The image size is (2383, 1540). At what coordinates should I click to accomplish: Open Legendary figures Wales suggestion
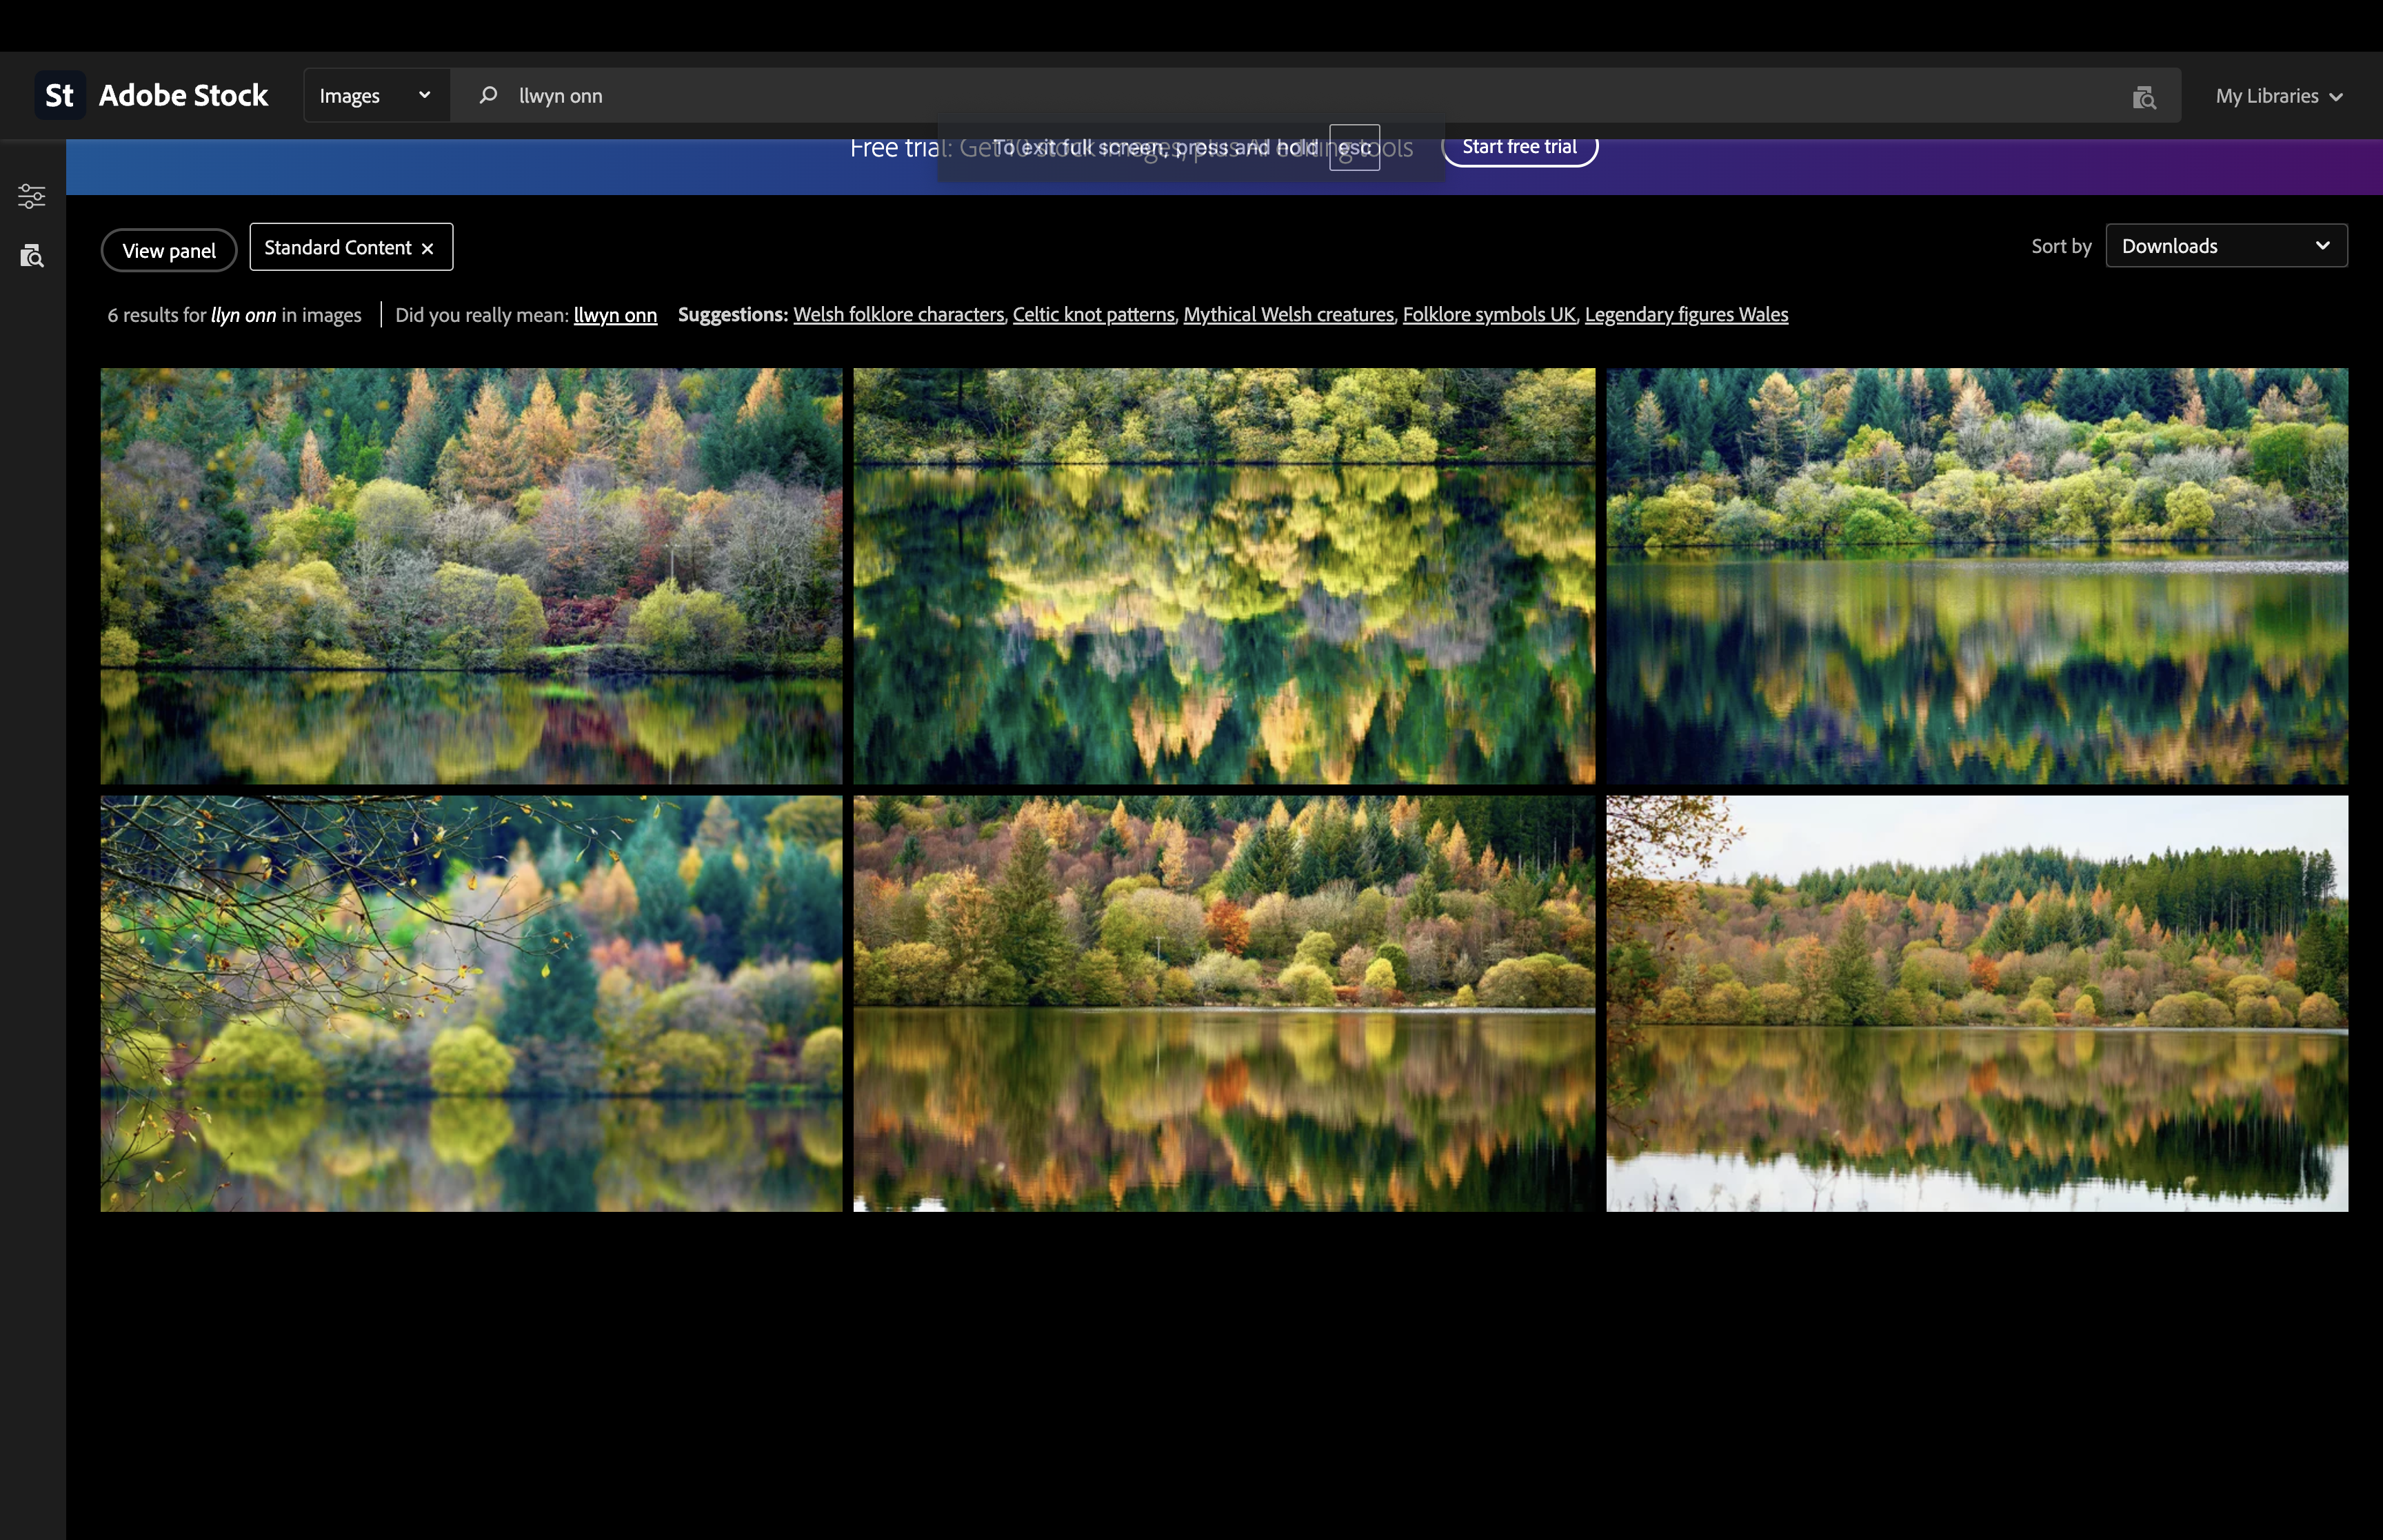(1686, 315)
